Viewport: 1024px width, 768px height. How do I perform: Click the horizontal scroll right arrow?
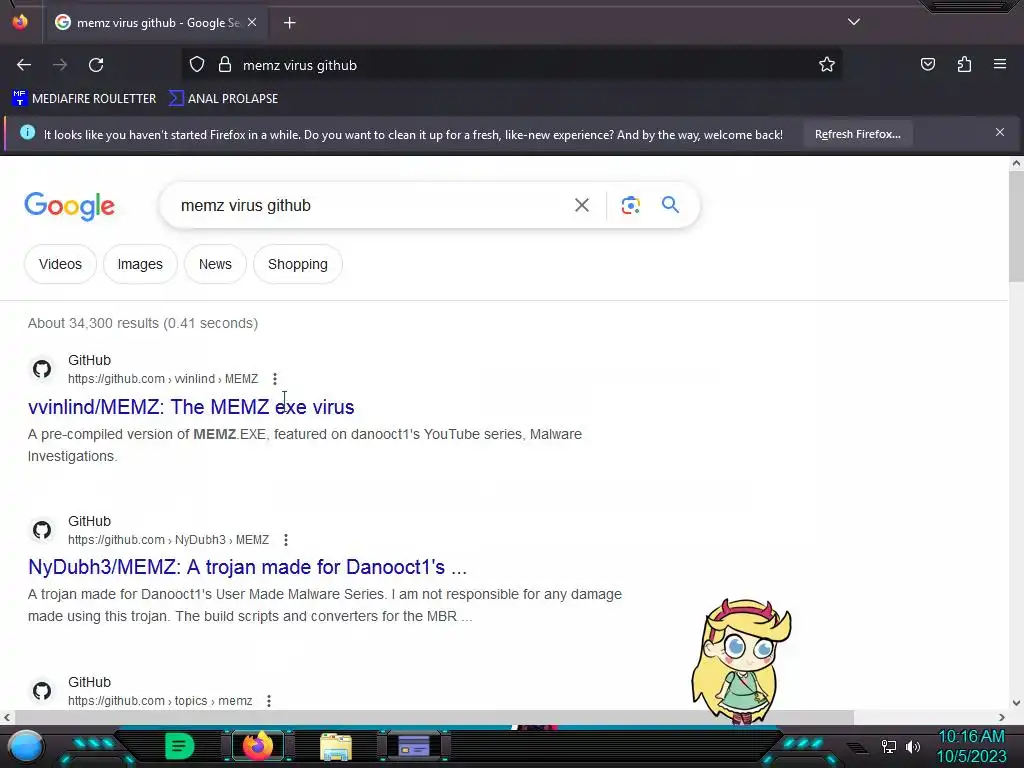coord(1002,717)
